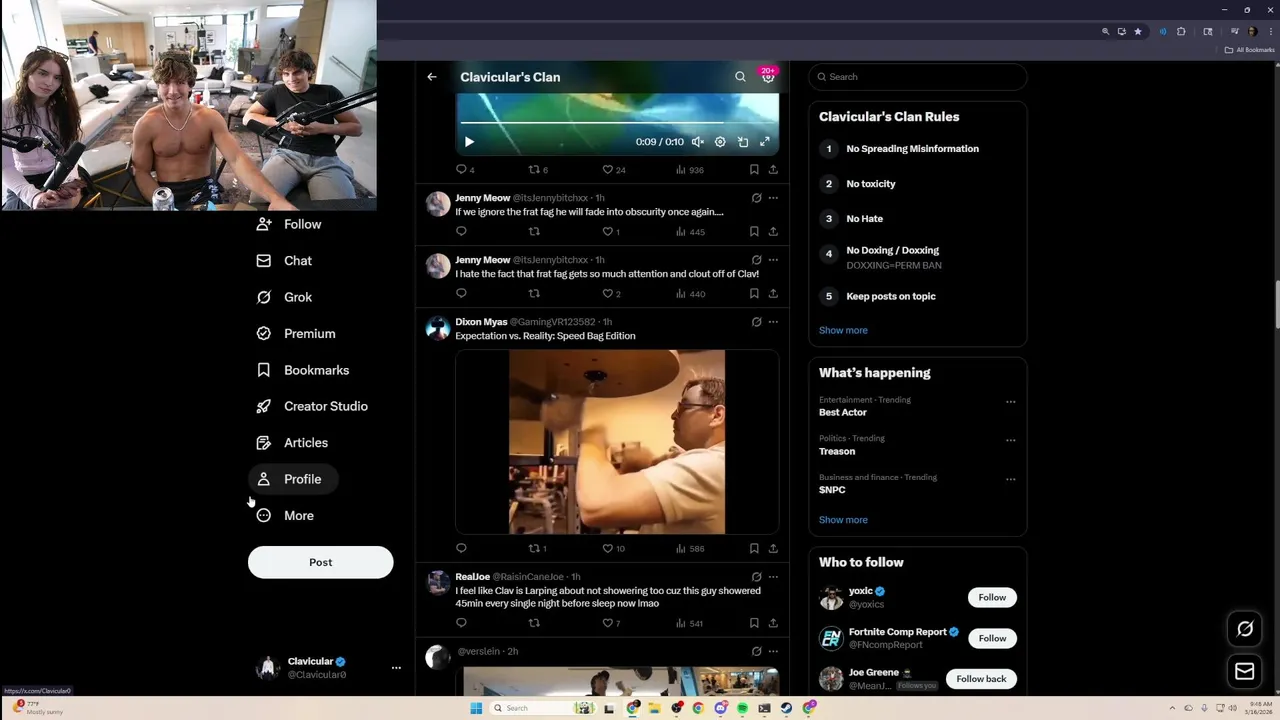Seek on the video progress bar
Image resolution: width=1280 pixels, height=720 pixels.
(617, 123)
